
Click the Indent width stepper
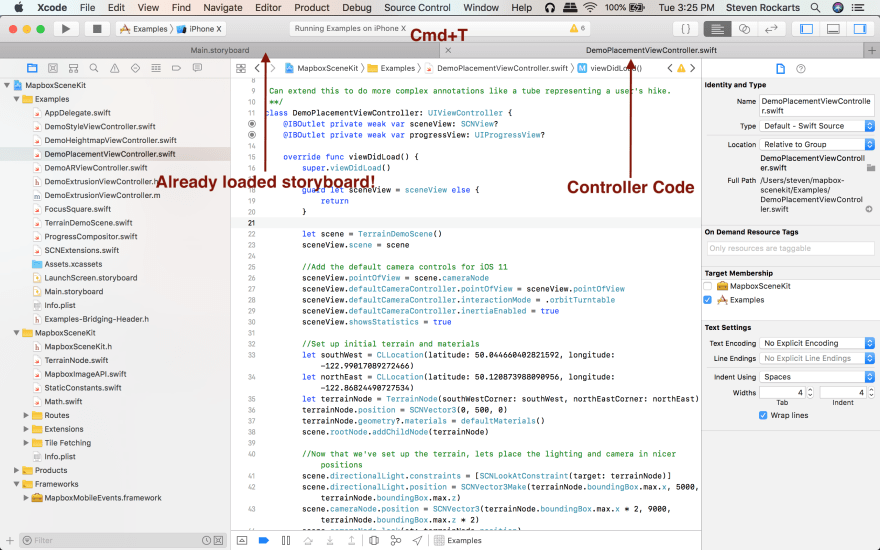871,393
